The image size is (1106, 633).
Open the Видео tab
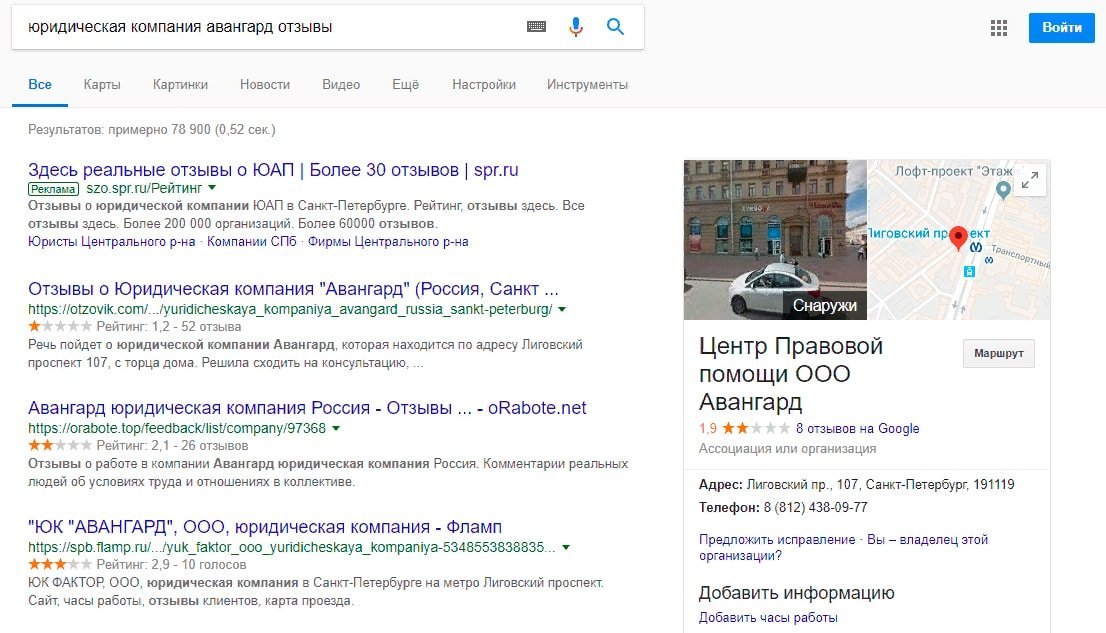coord(341,85)
